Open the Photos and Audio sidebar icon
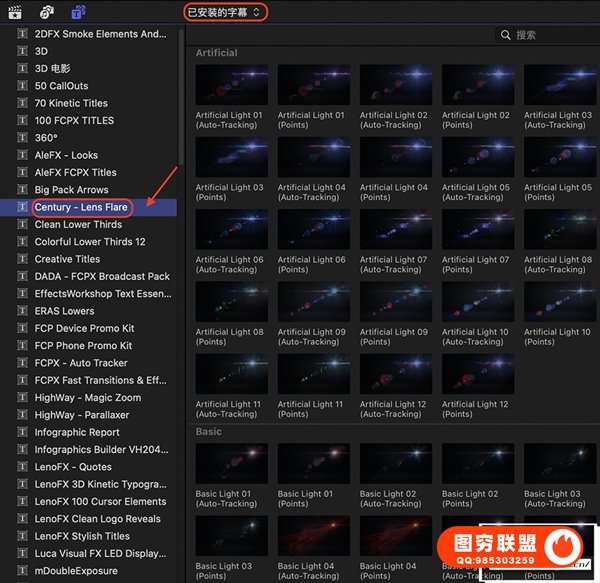The width and height of the screenshot is (600, 583). tap(46, 12)
